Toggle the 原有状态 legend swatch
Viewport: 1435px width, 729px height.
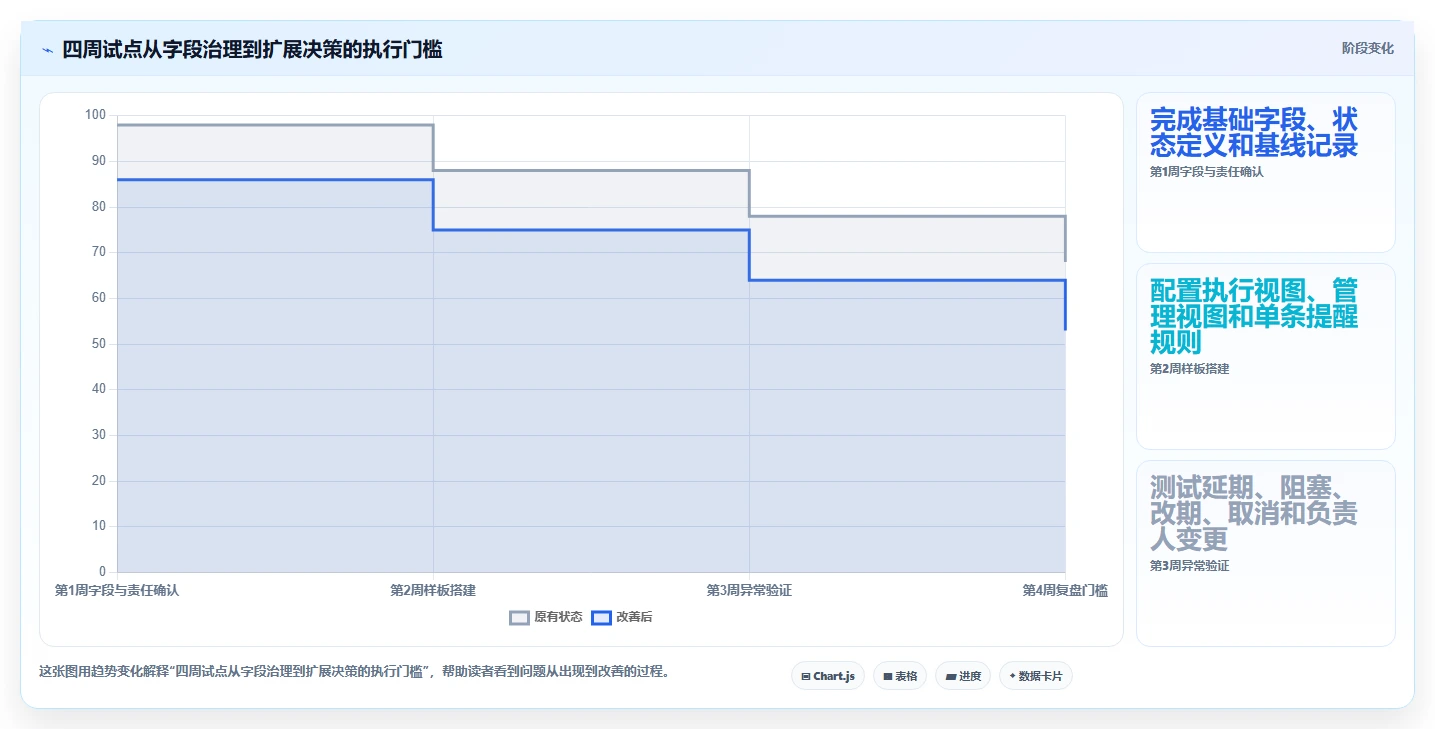519,618
